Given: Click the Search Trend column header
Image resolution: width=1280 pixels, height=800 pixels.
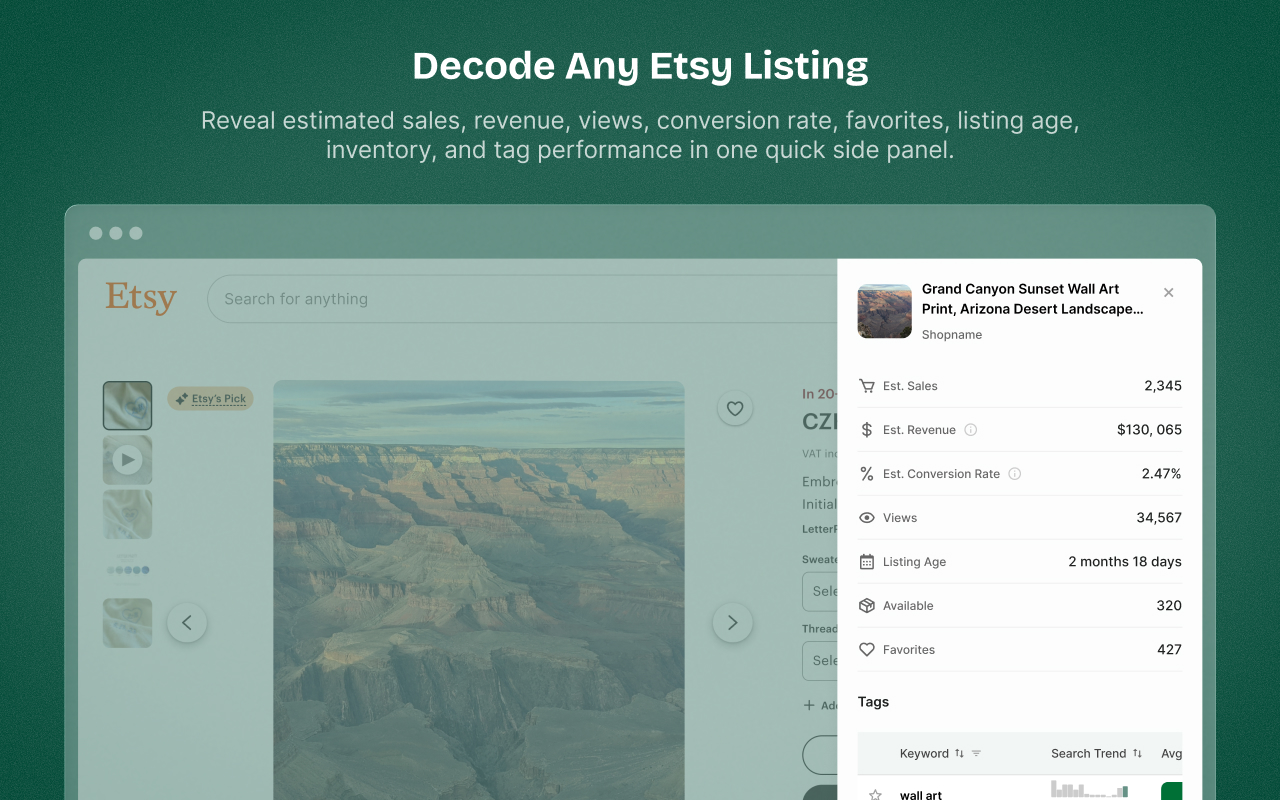Looking at the screenshot, I should point(1088,754).
